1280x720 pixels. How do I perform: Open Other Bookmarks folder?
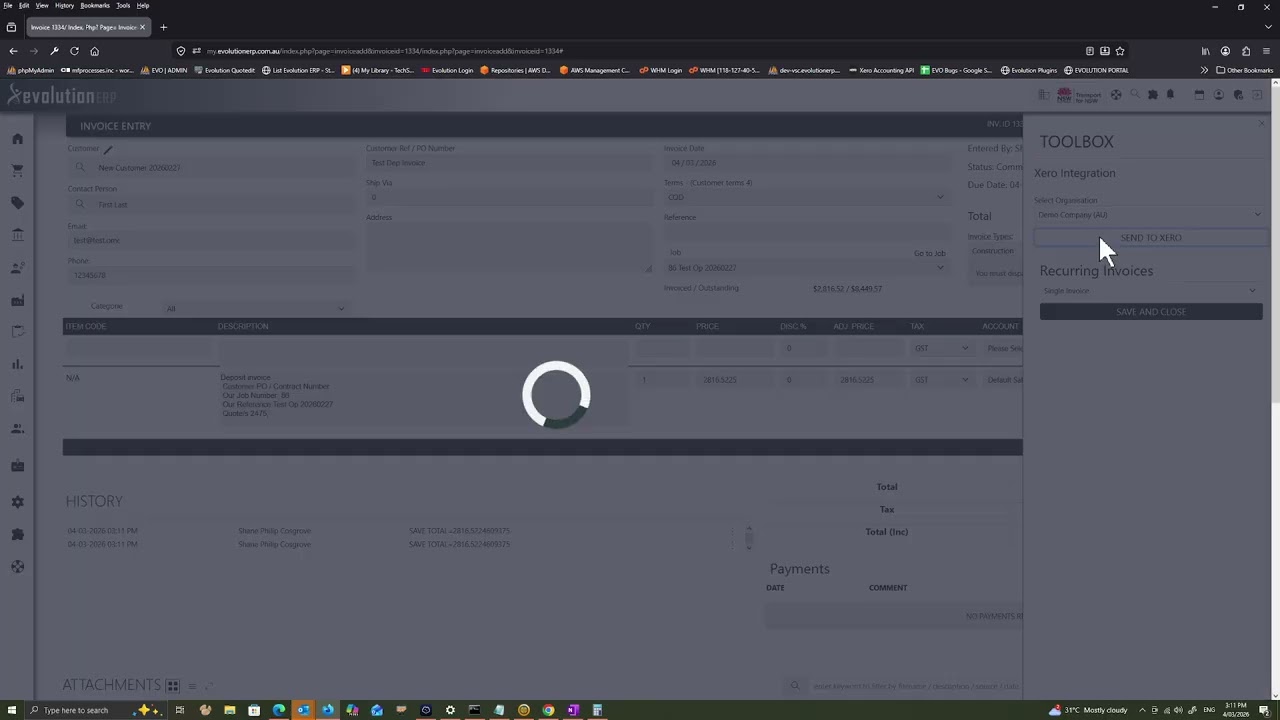(1244, 70)
